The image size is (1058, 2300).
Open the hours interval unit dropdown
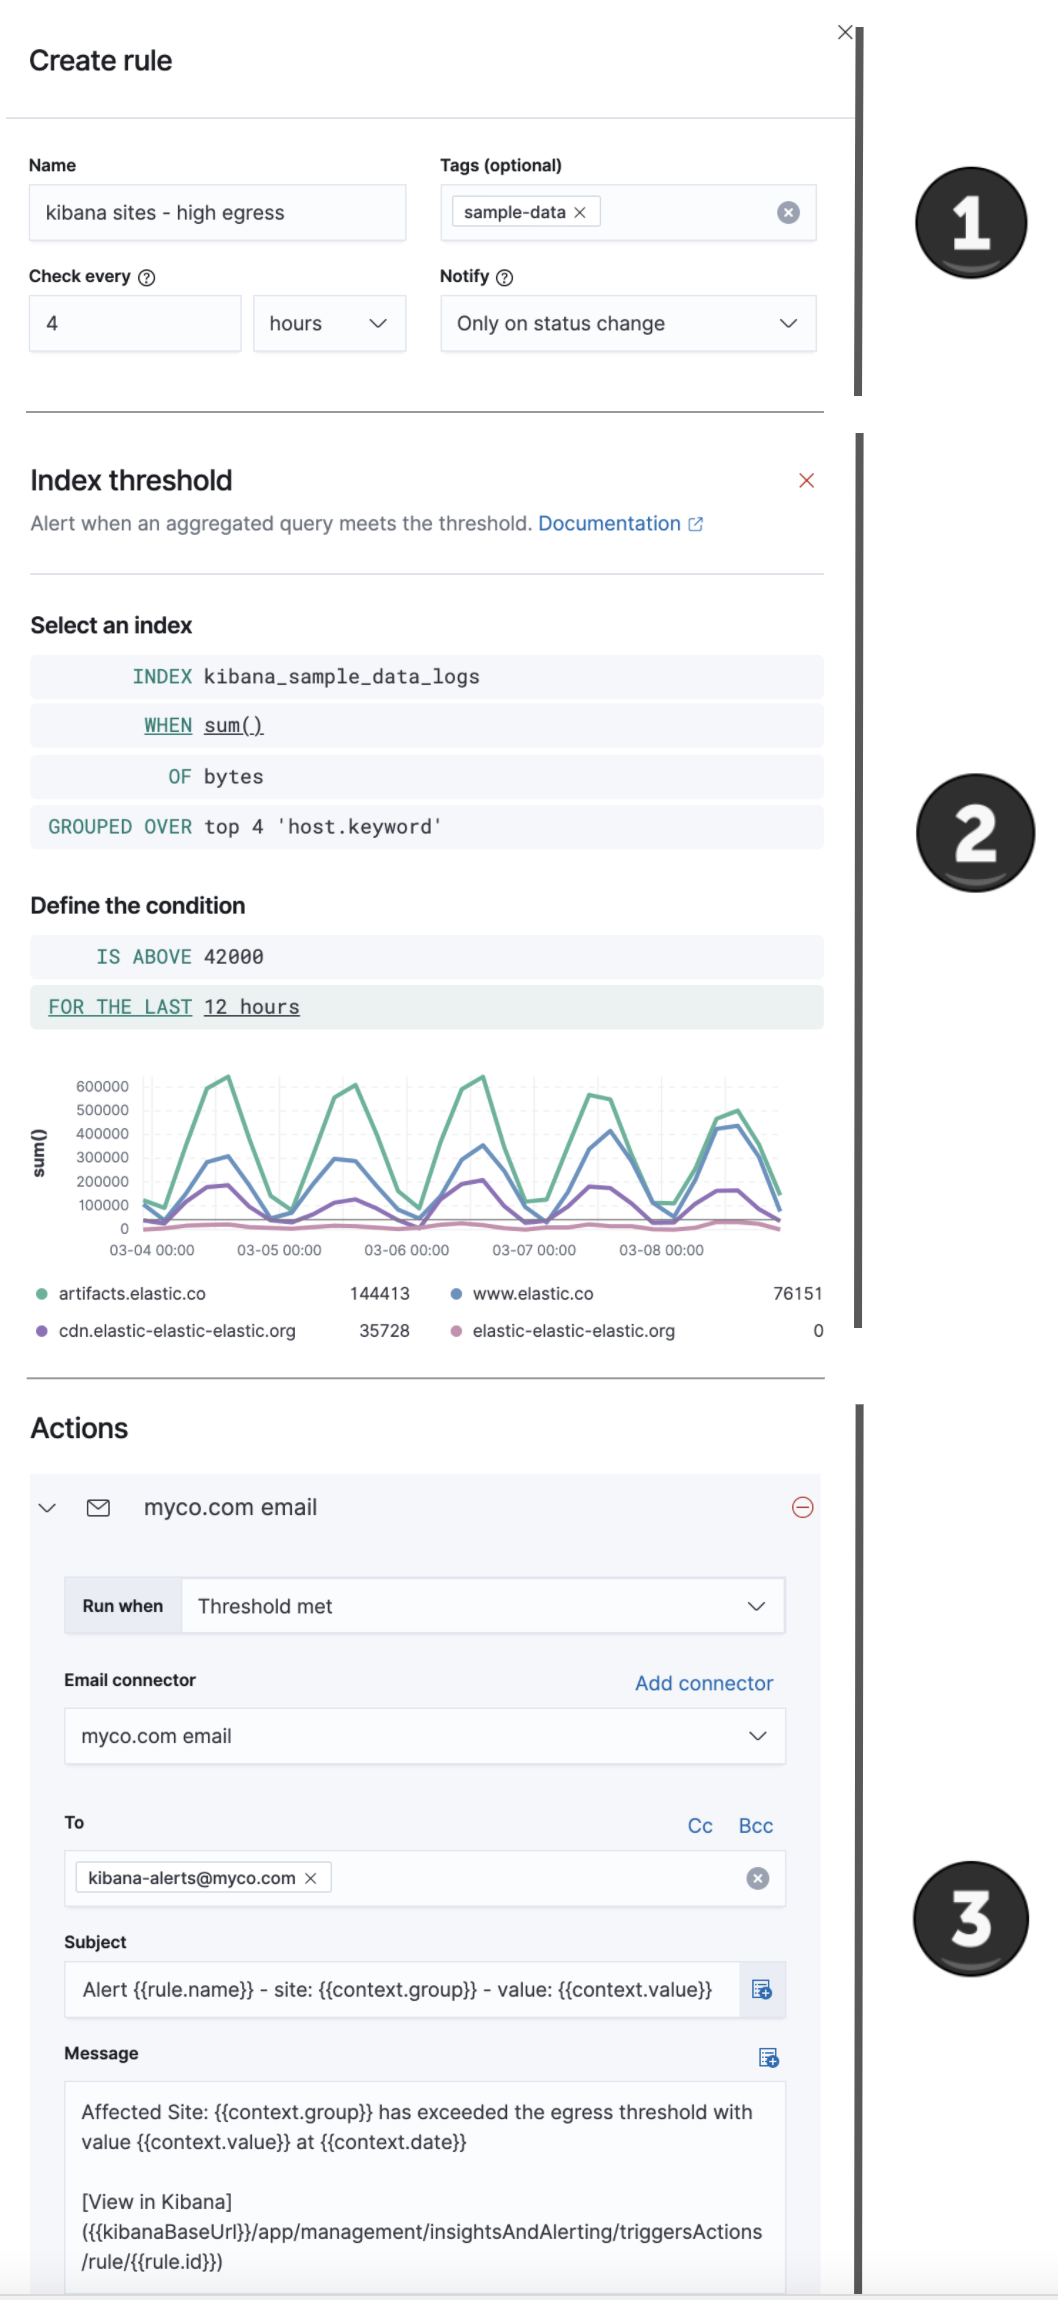(329, 323)
